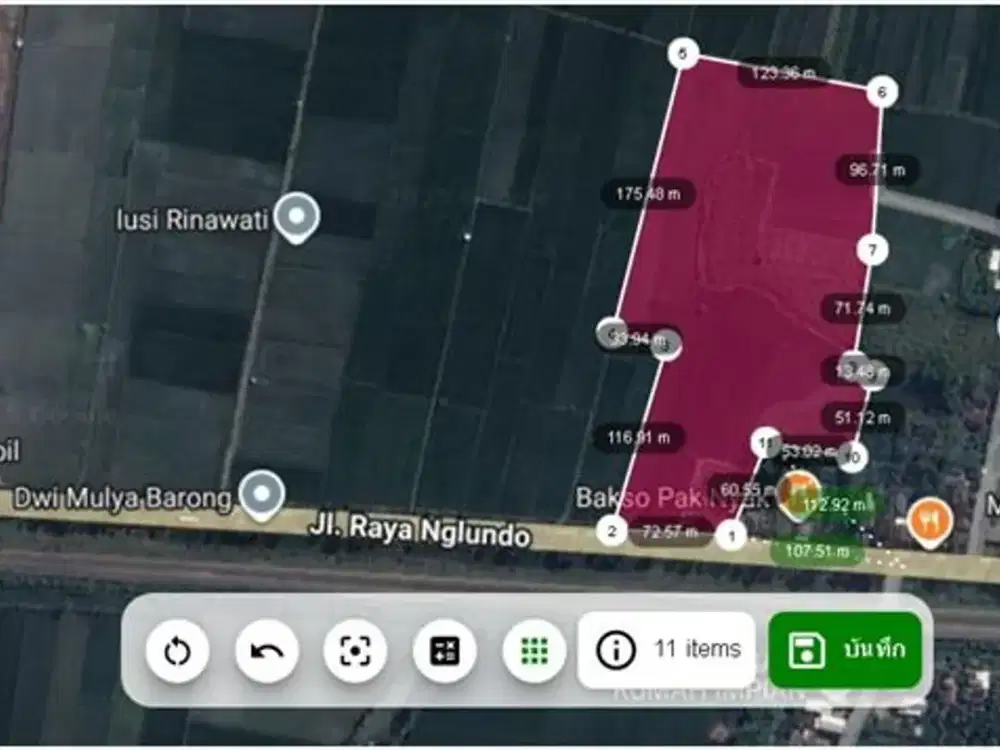Select polygon vertex 1

tap(732, 537)
